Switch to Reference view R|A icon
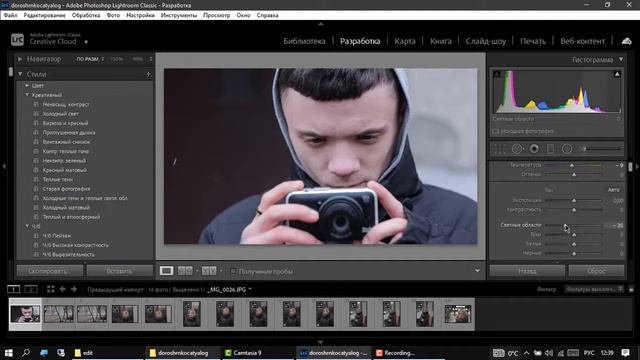 click(185, 271)
